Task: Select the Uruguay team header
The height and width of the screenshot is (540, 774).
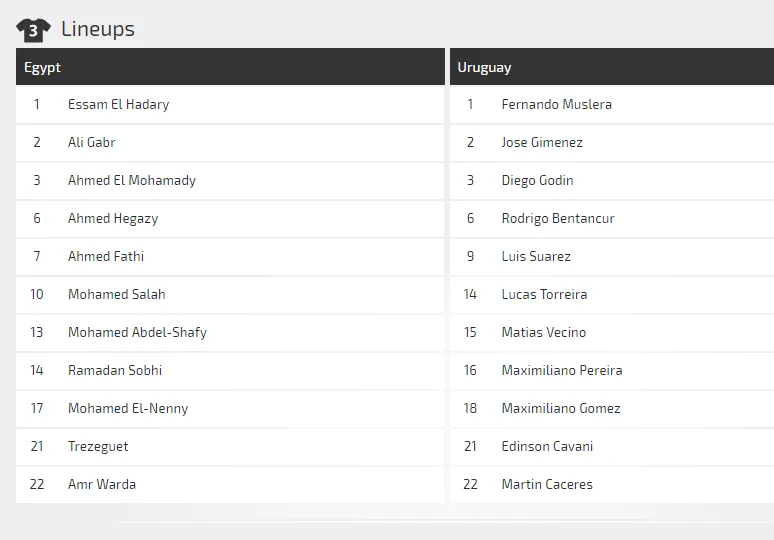Action: (x=612, y=67)
